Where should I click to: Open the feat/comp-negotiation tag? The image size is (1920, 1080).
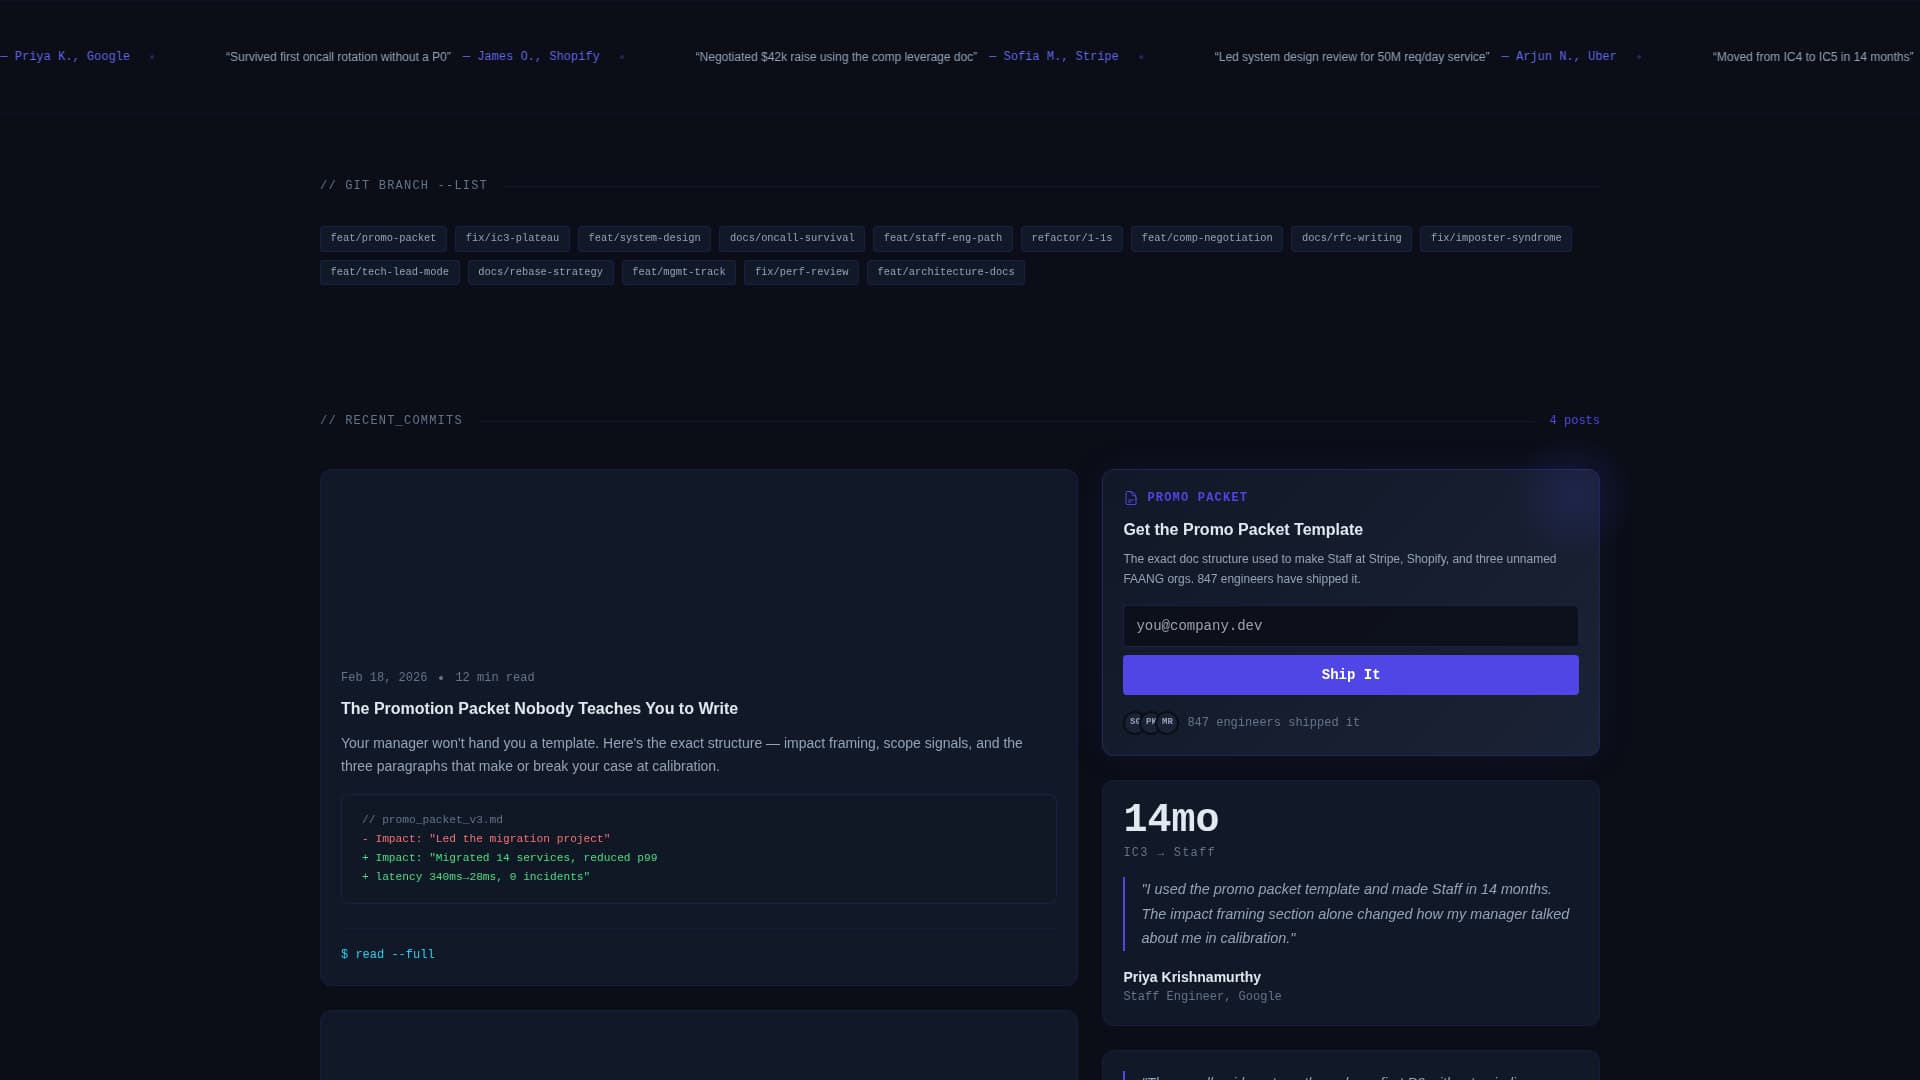click(1207, 238)
